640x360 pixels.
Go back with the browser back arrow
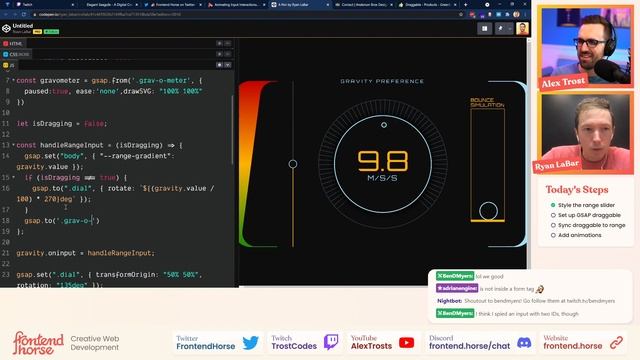(6, 14)
